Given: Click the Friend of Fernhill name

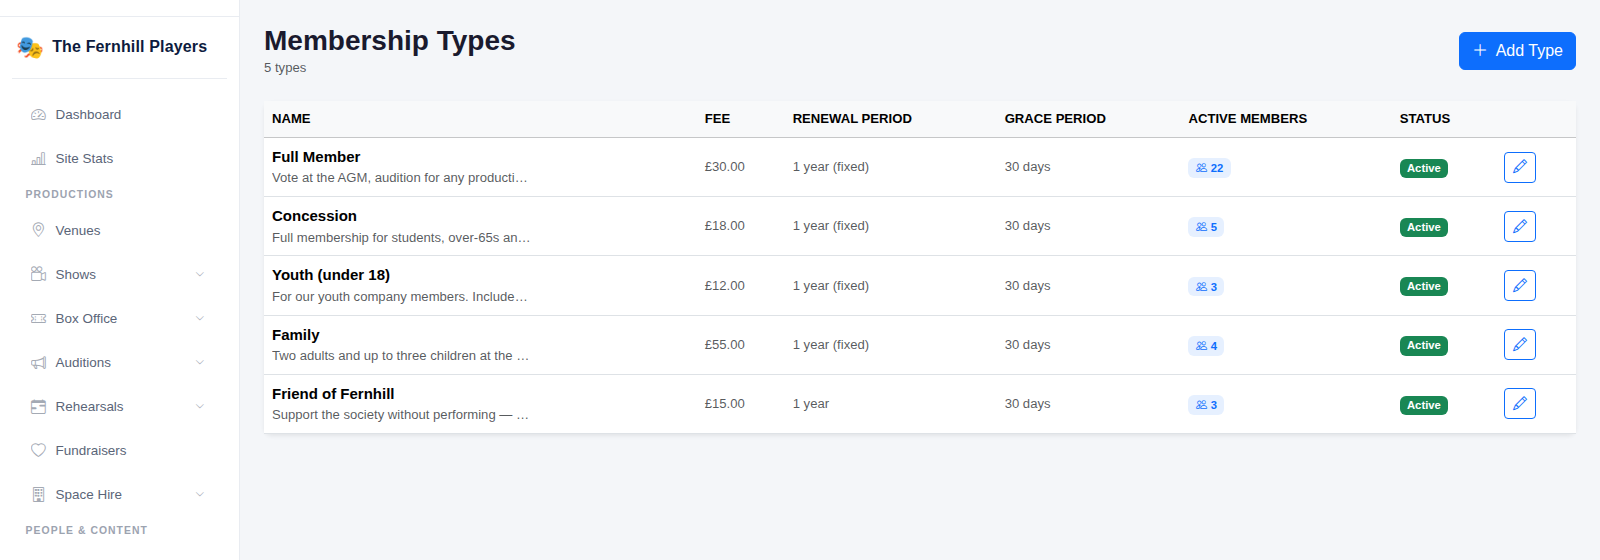Looking at the screenshot, I should point(333,394).
